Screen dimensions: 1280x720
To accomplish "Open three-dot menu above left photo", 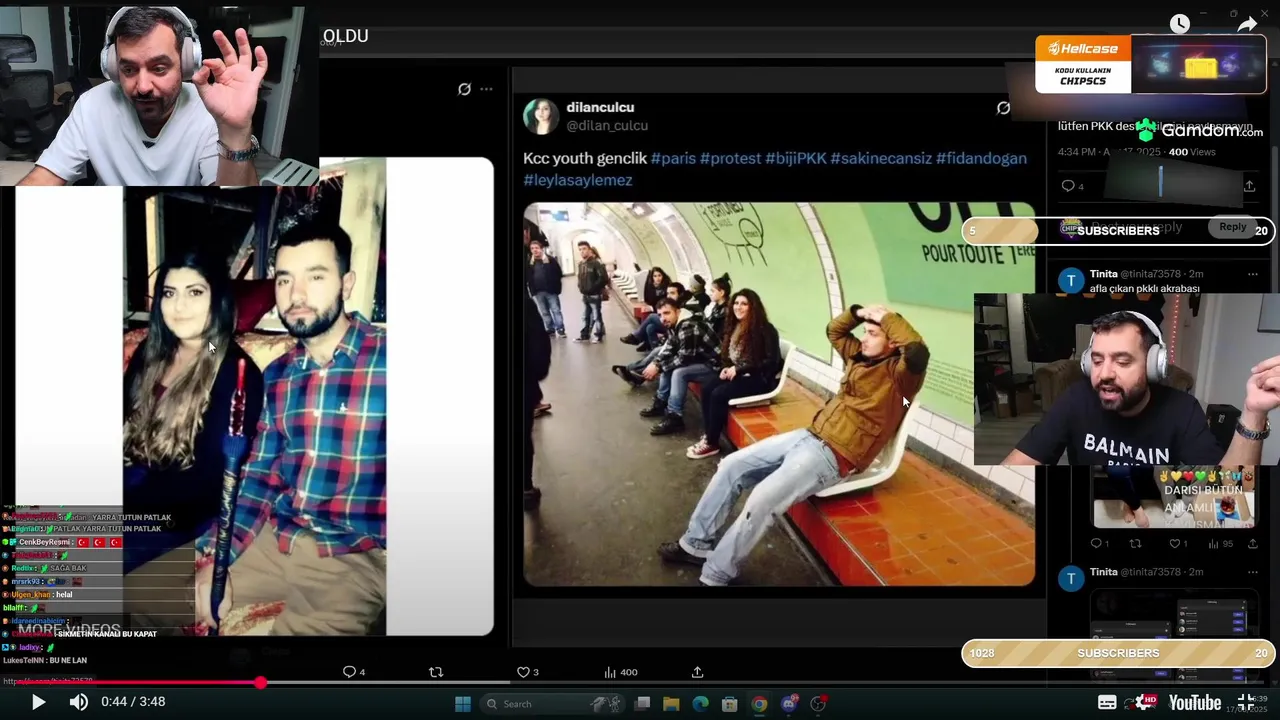I will pos(486,89).
